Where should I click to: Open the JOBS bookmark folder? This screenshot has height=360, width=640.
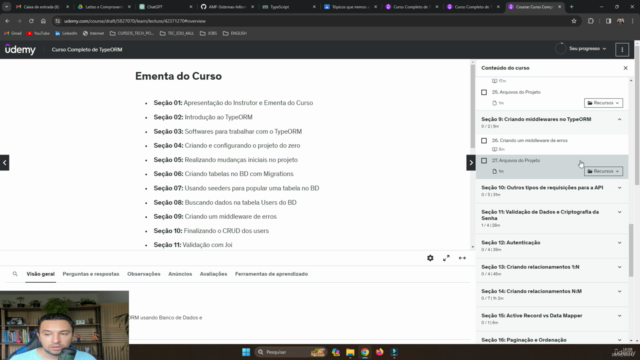tap(209, 33)
